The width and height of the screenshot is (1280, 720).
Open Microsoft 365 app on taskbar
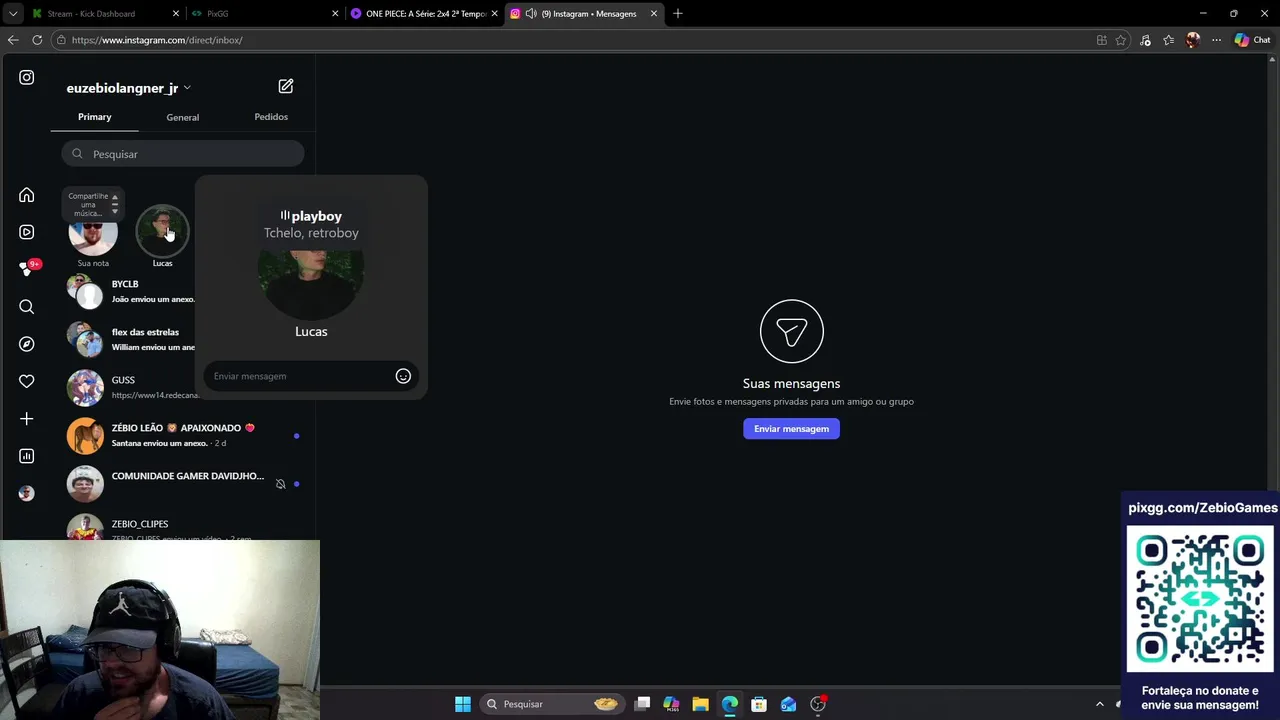(671, 704)
